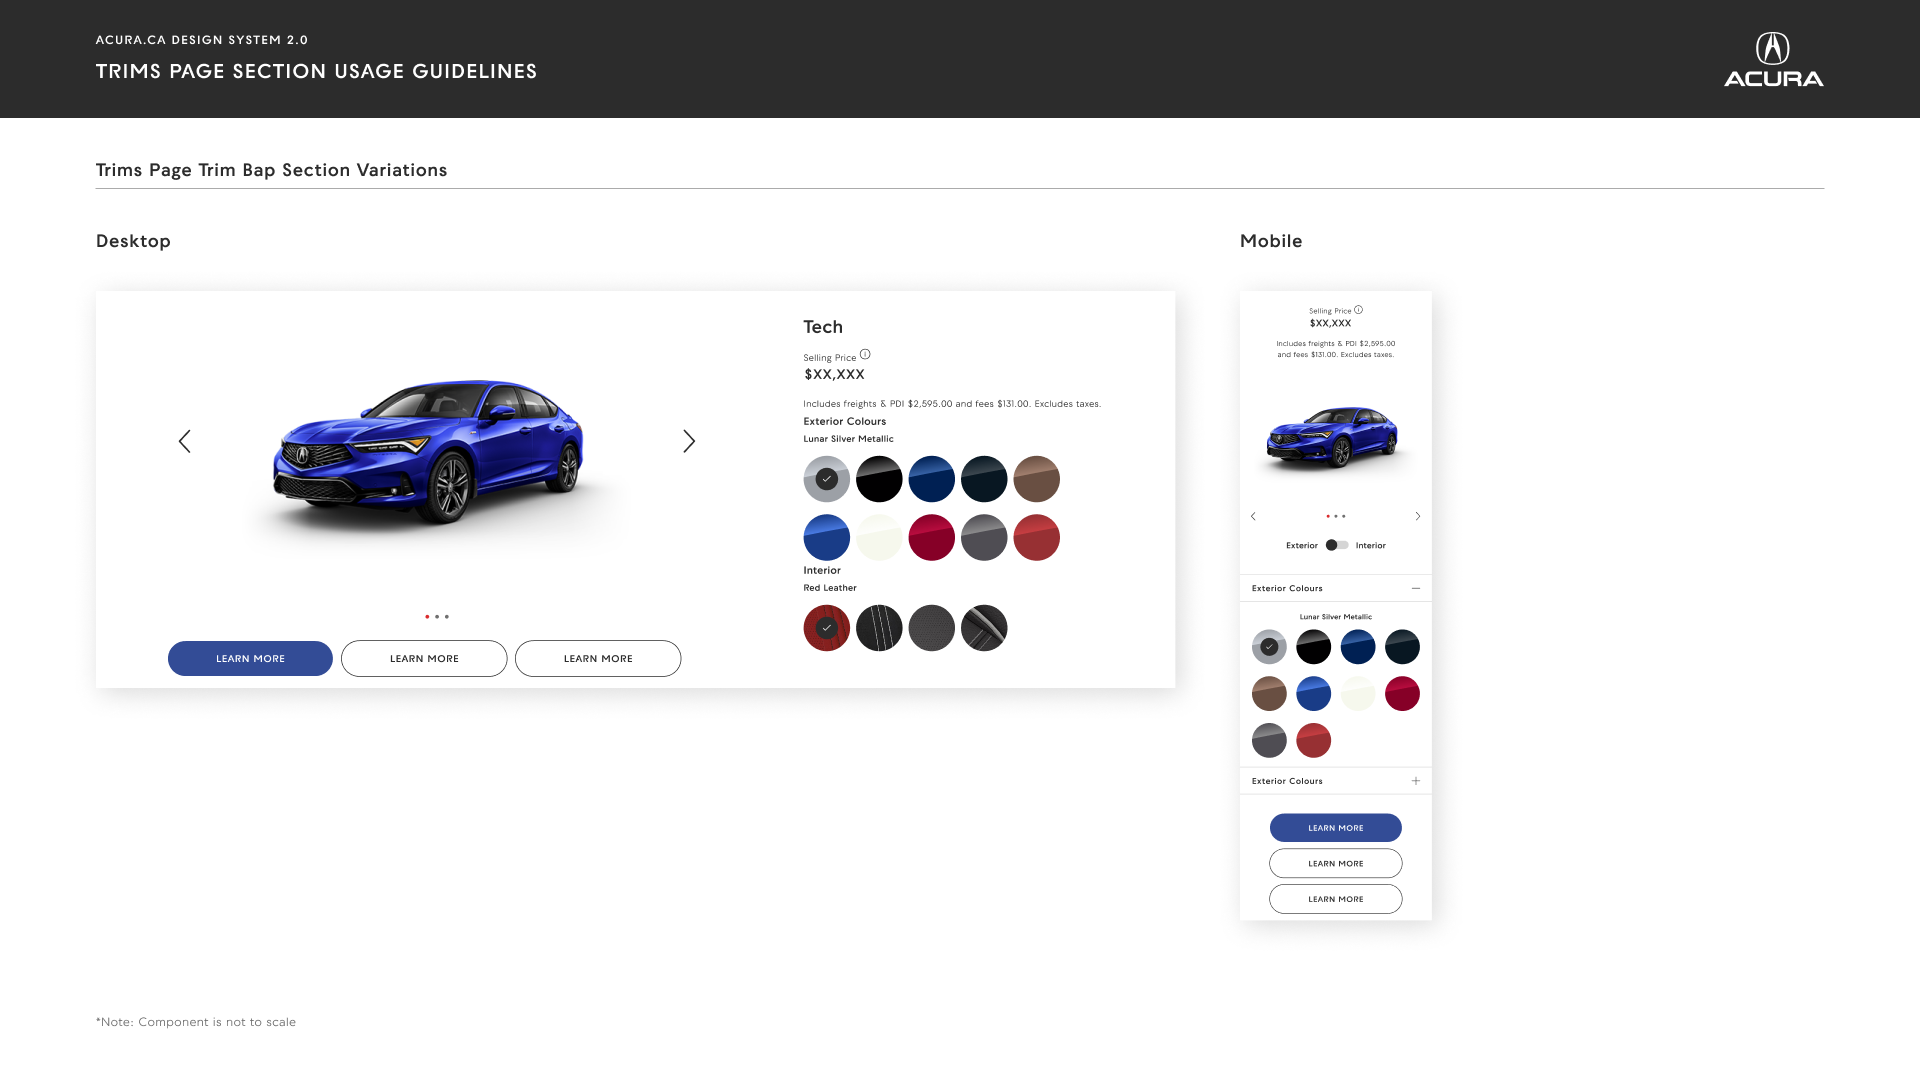This screenshot has height=1080, width=1920.
Task: Select checked silver swatch in mobile view
Action: point(1269,647)
